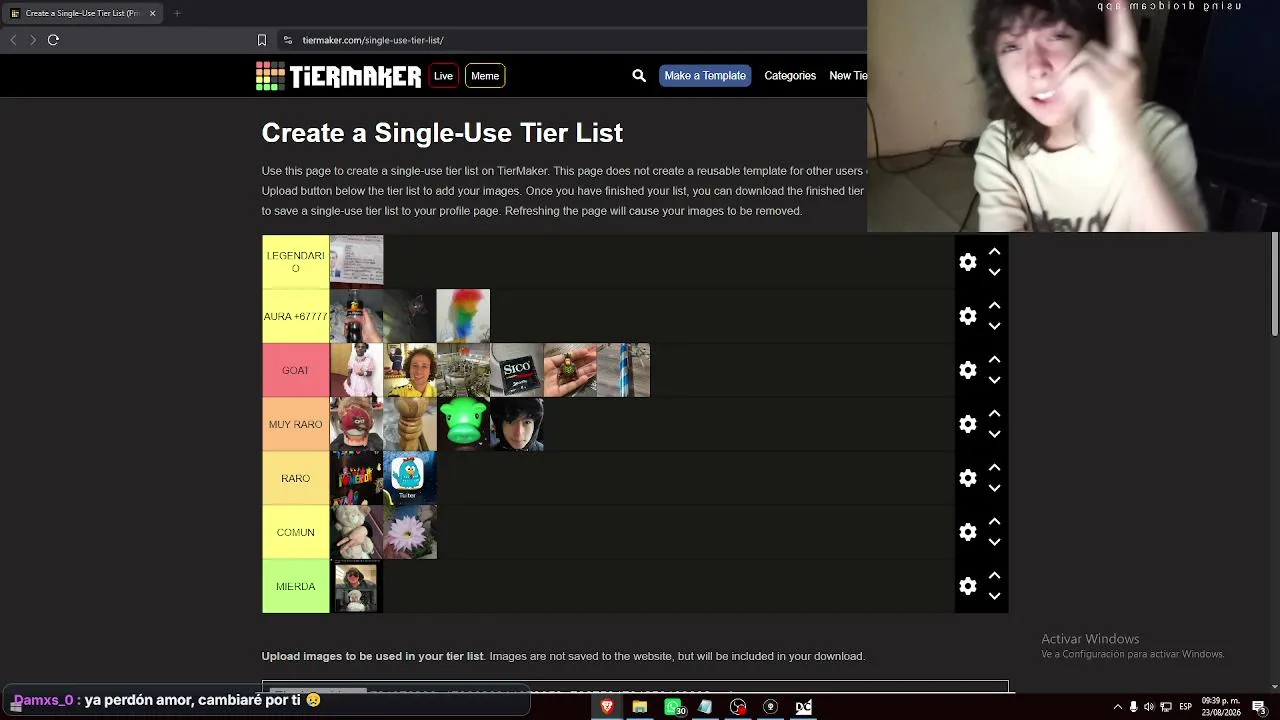Click the AURA +67777 tier label

(x=296, y=316)
